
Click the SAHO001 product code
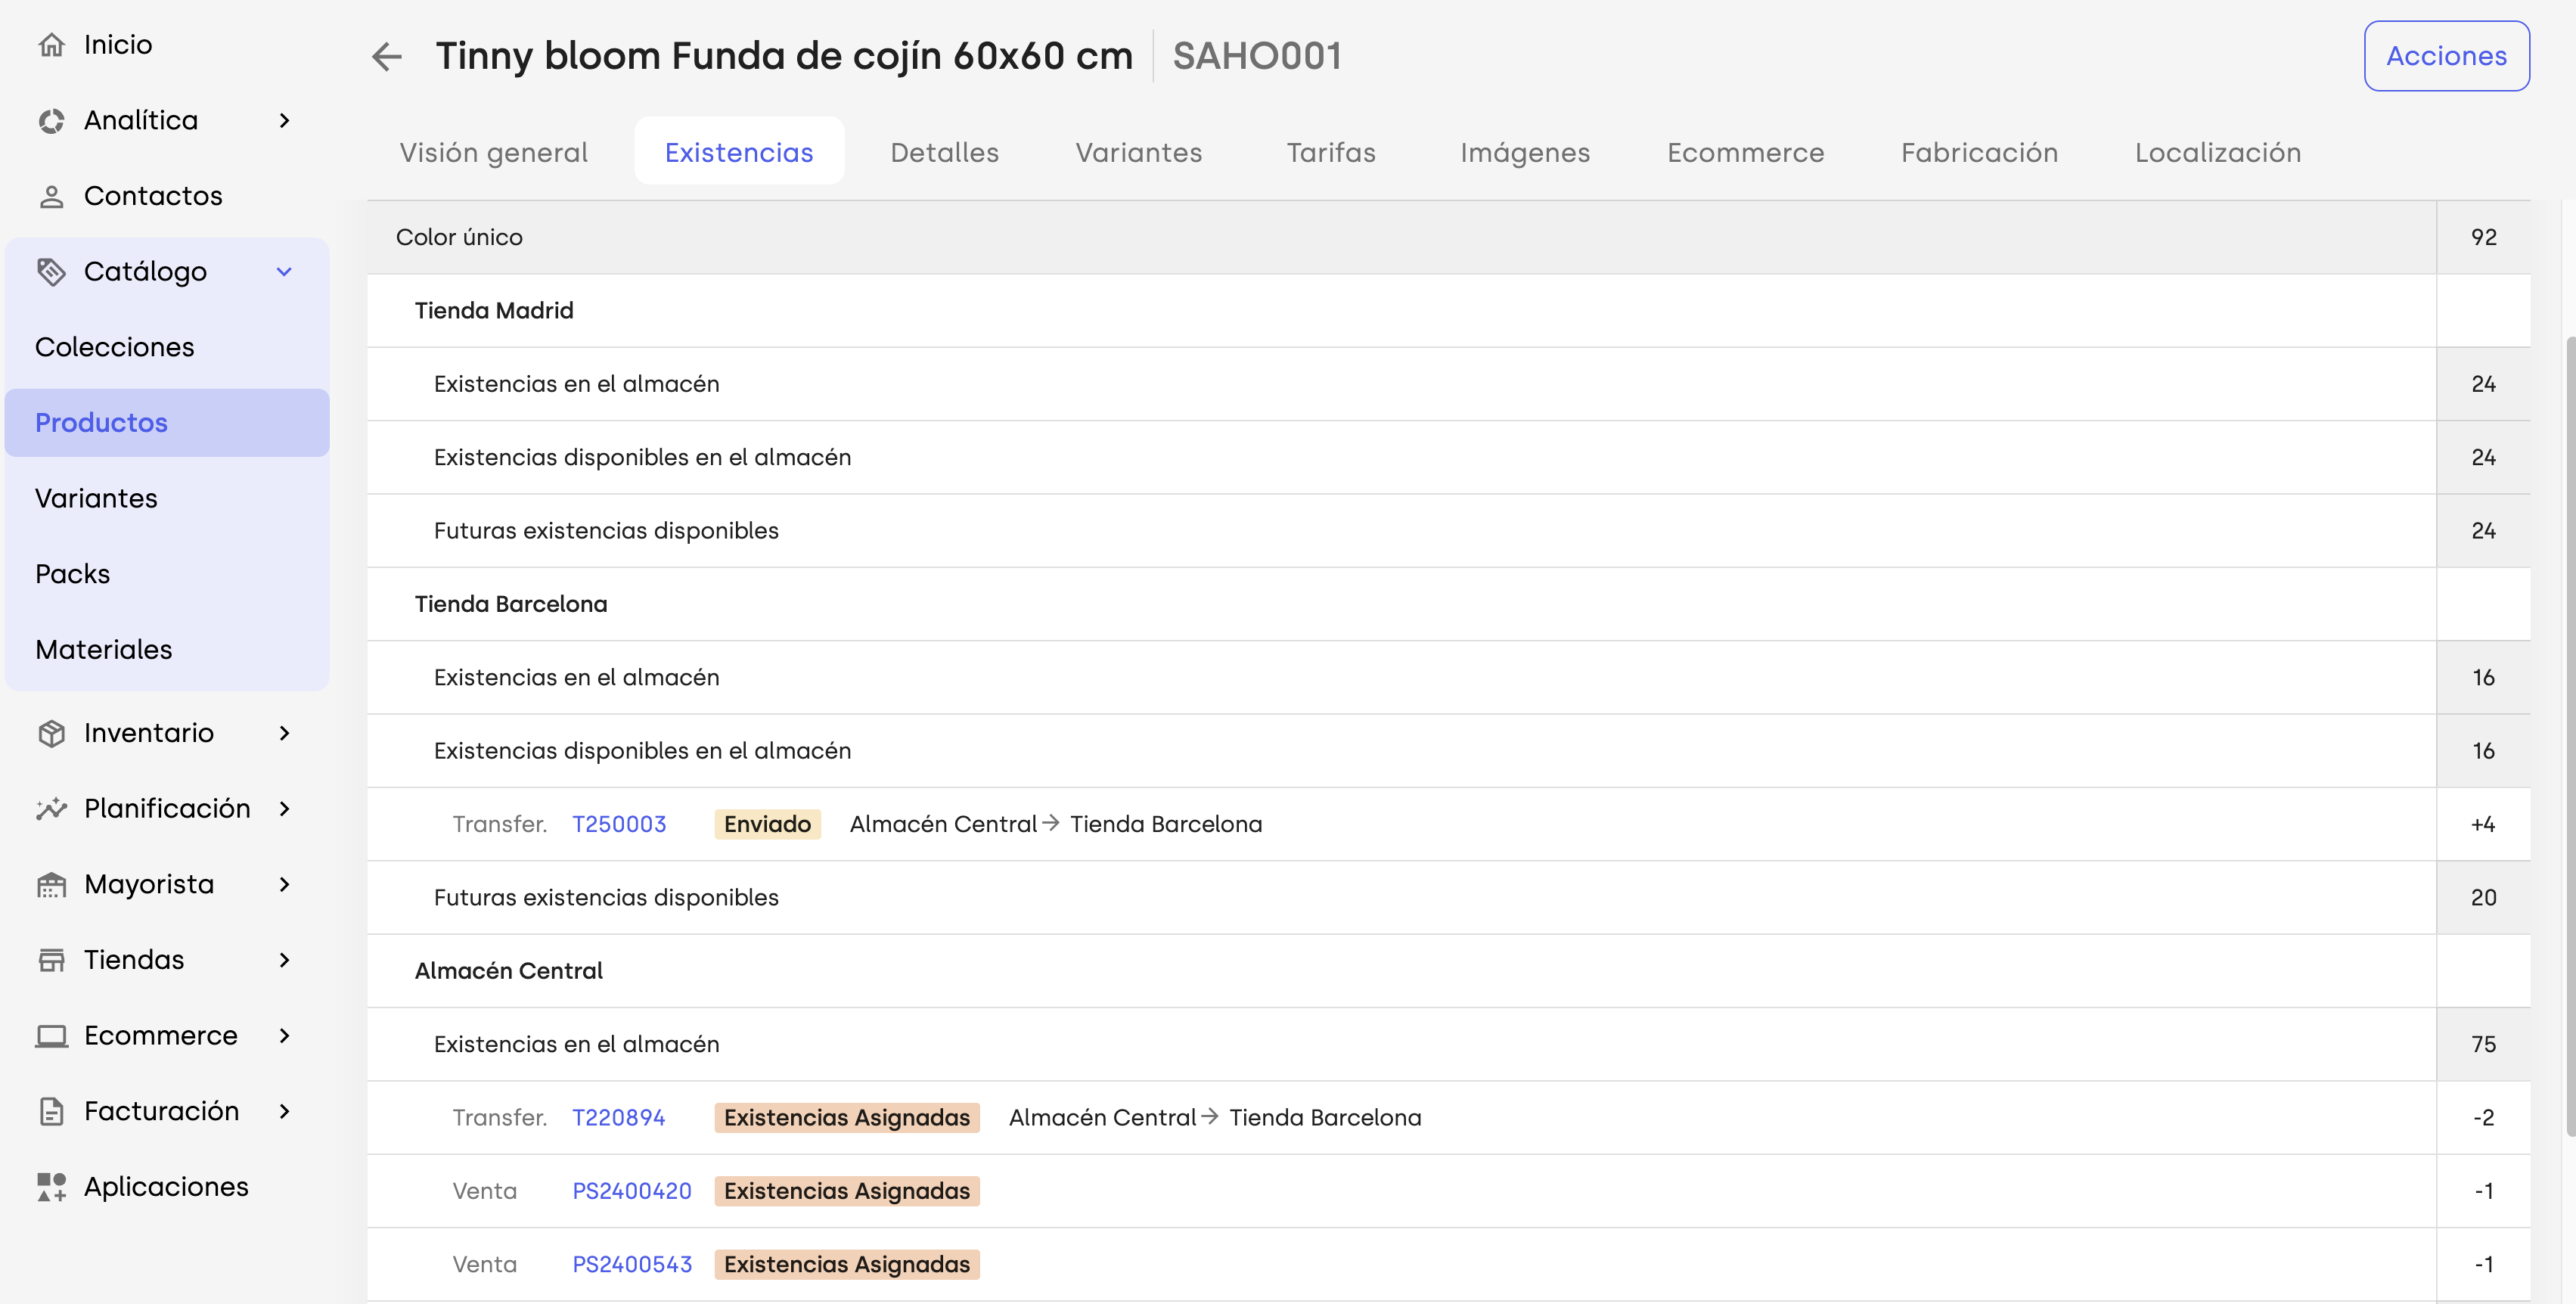[1258, 56]
